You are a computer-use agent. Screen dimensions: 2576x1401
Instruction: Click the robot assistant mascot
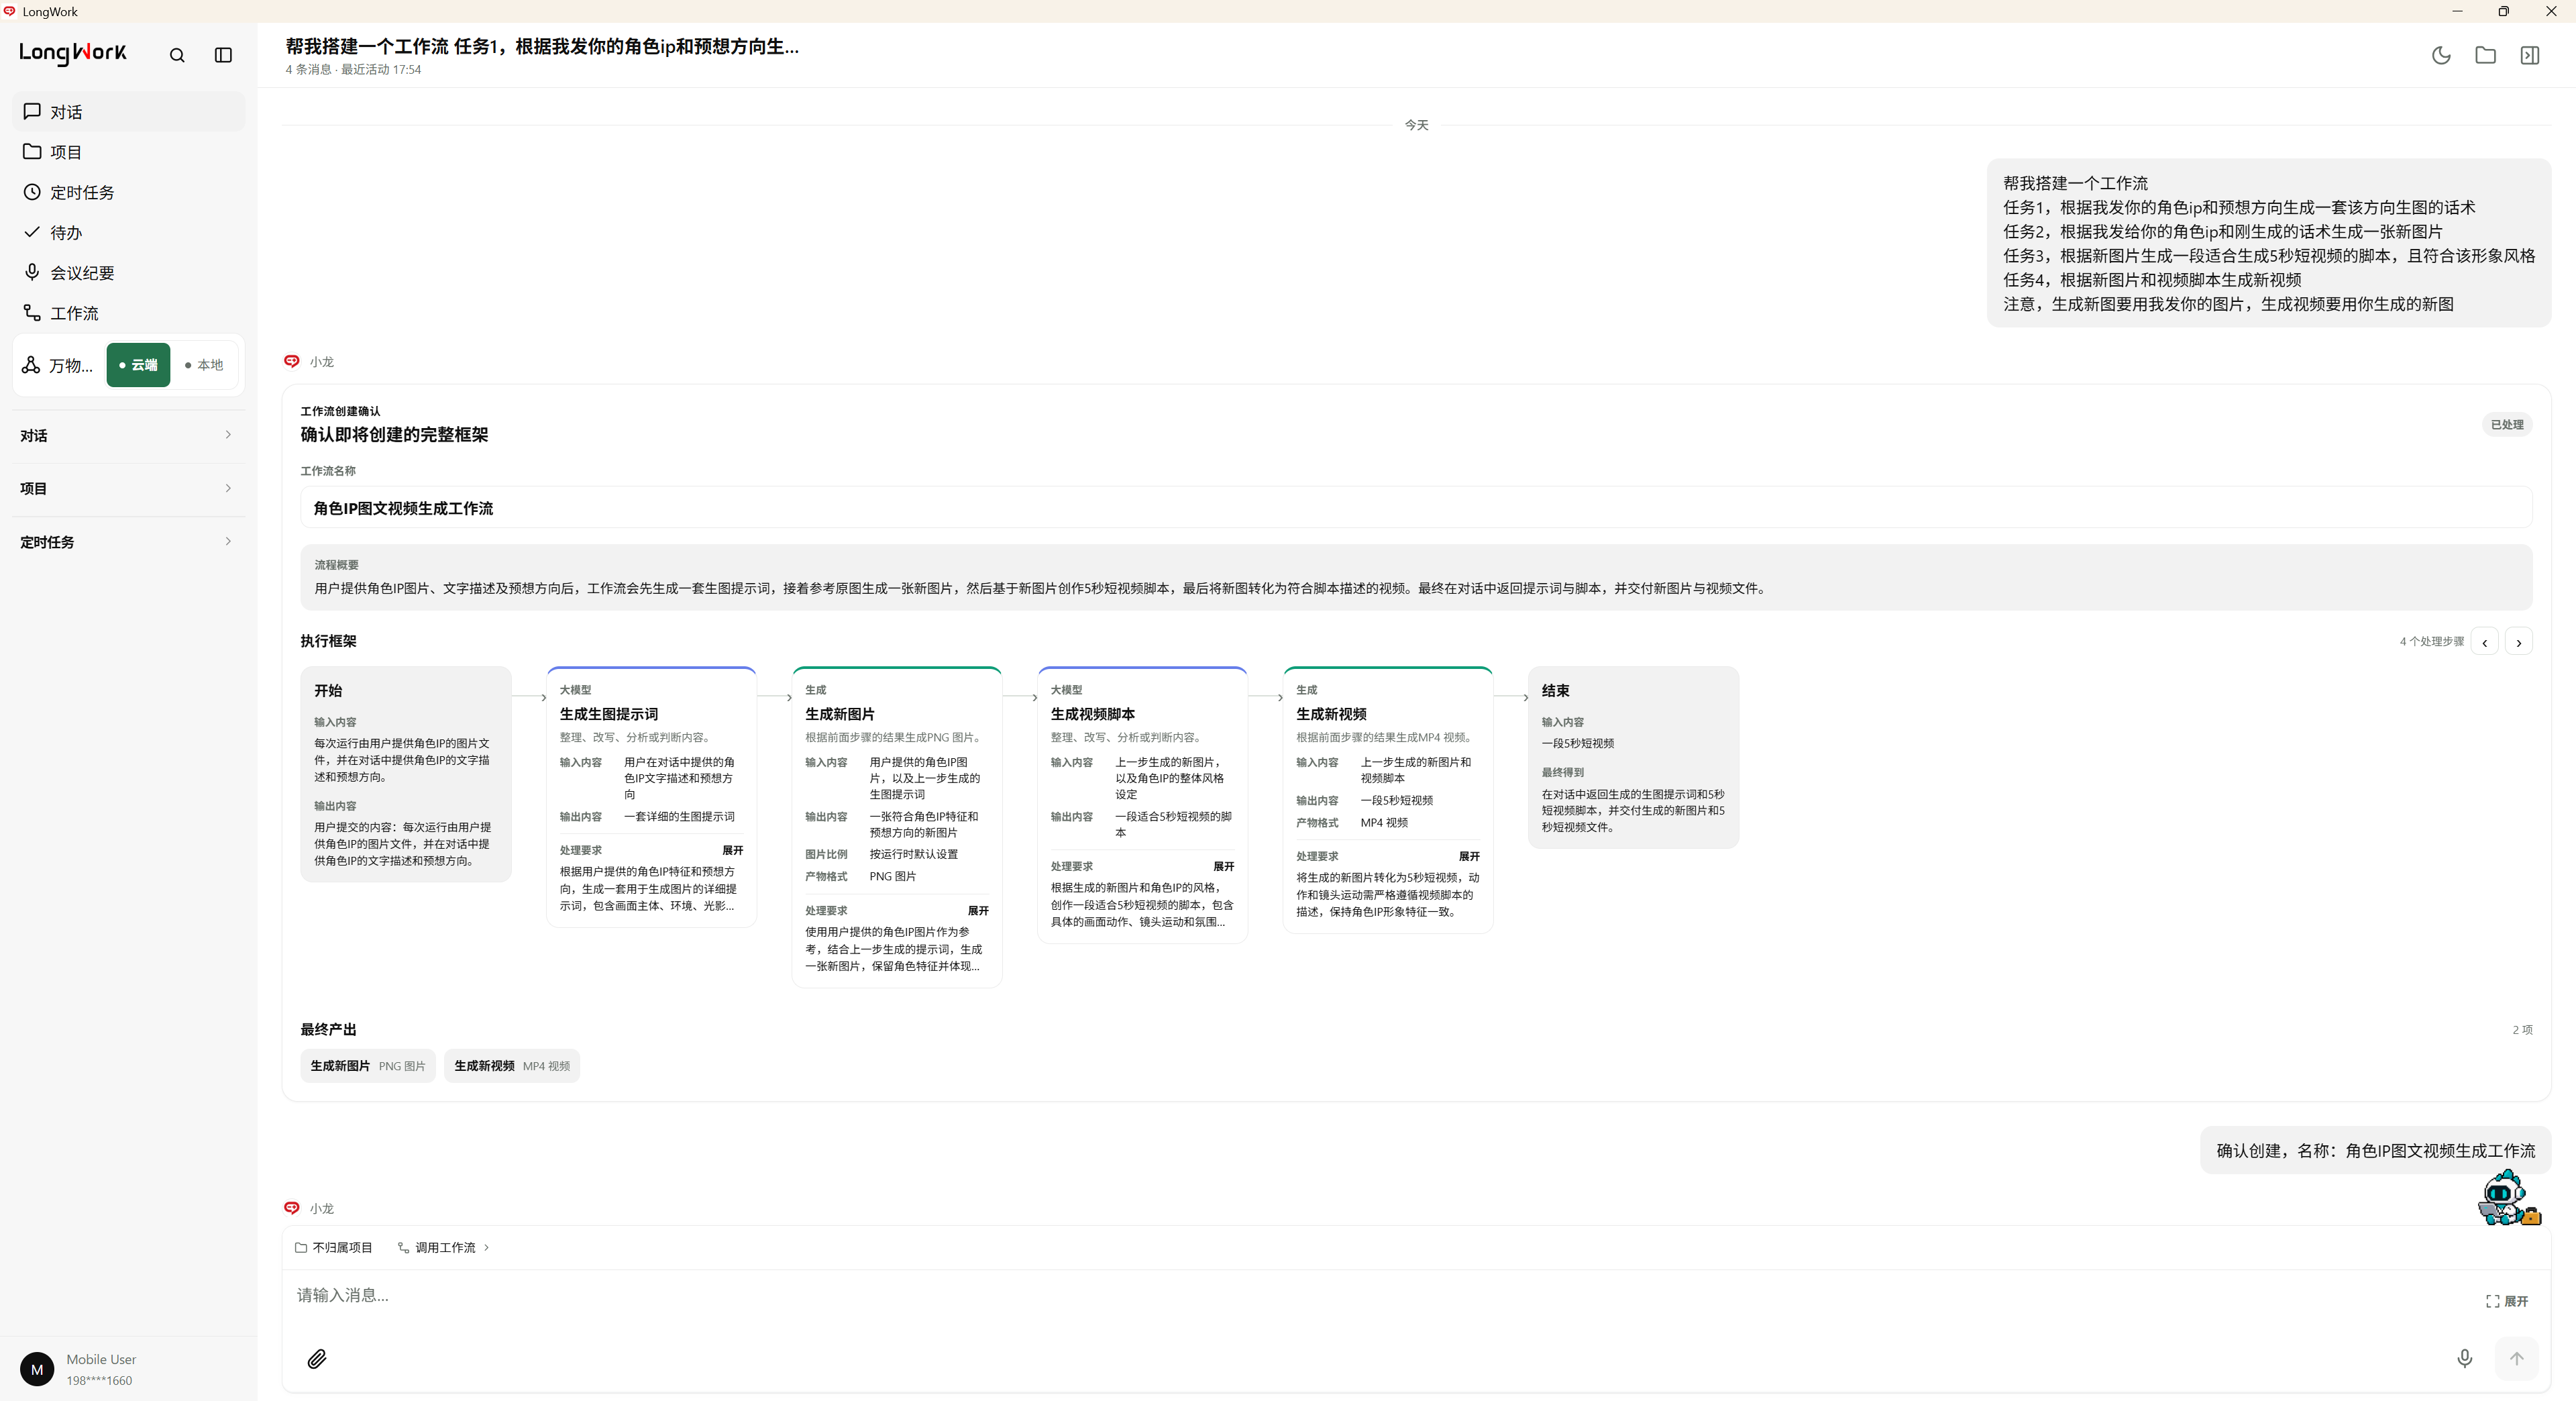[x=2508, y=1197]
